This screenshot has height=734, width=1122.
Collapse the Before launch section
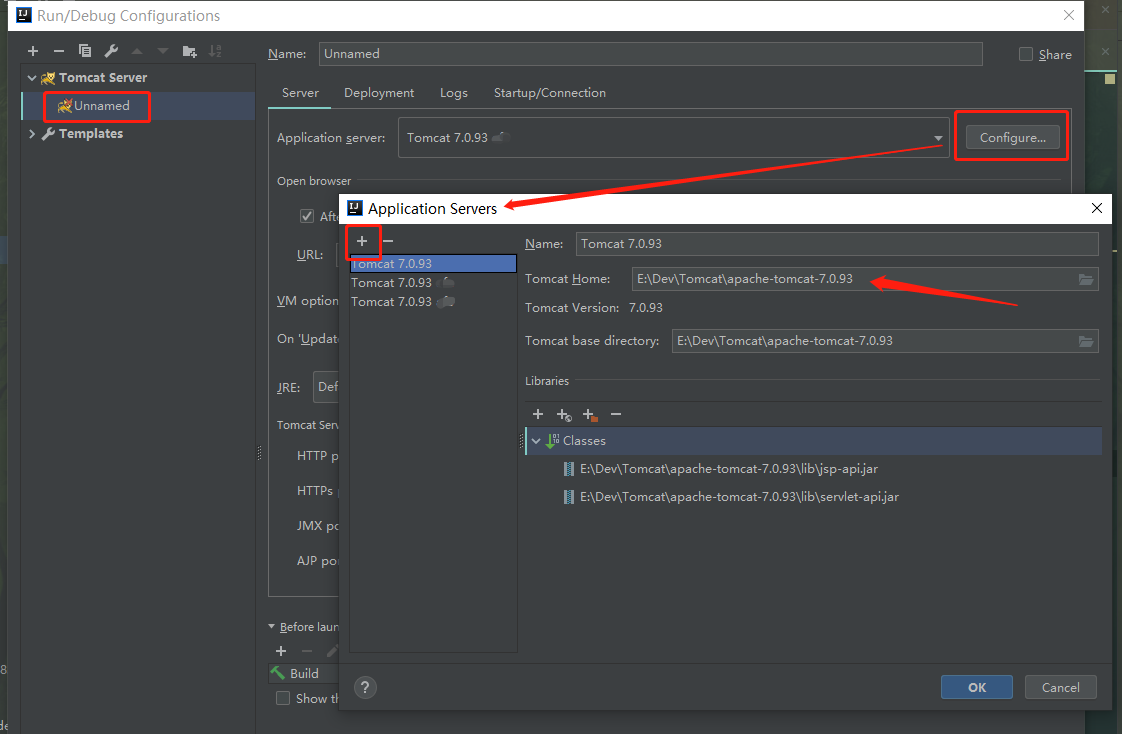[272, 627]
